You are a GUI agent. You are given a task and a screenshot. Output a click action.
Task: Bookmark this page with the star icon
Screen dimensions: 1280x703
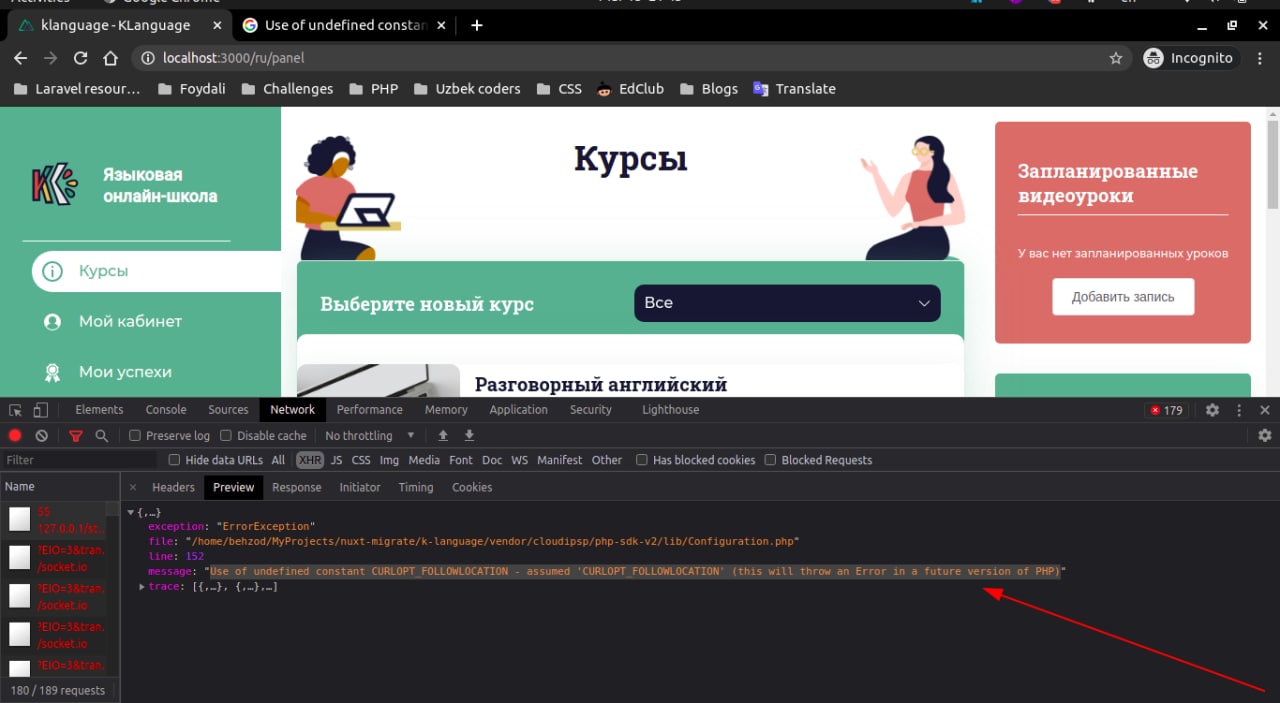[x=1116, y=58]
